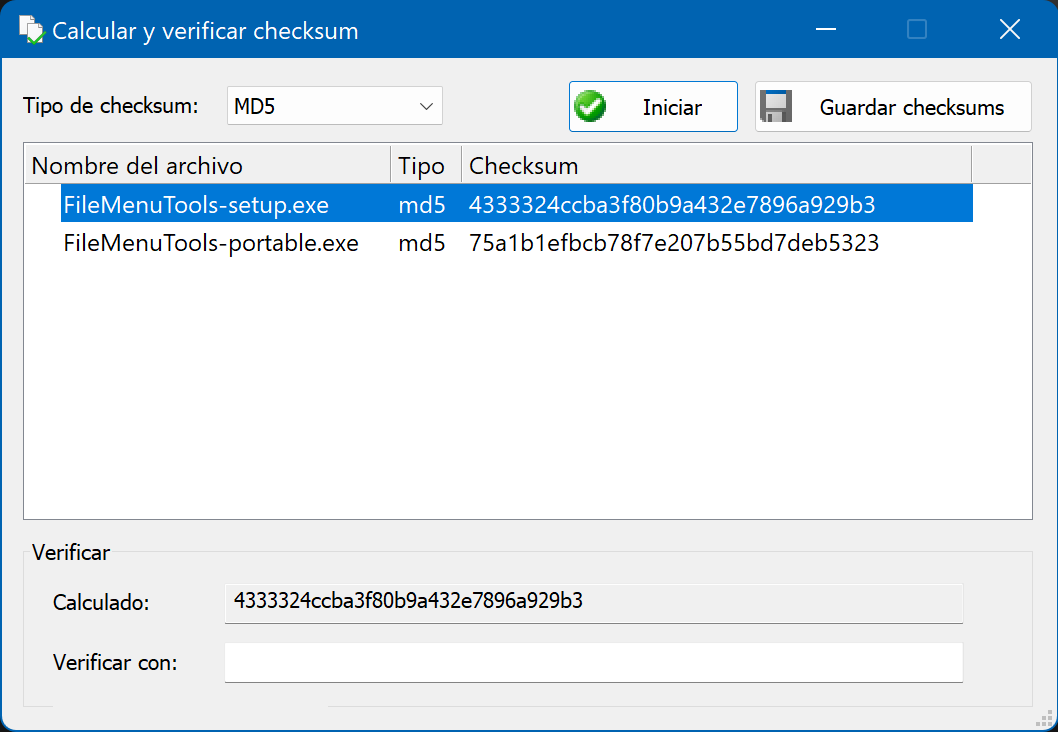Click the Calculado checksum field
1058x732 pixels.
[594, 603]
